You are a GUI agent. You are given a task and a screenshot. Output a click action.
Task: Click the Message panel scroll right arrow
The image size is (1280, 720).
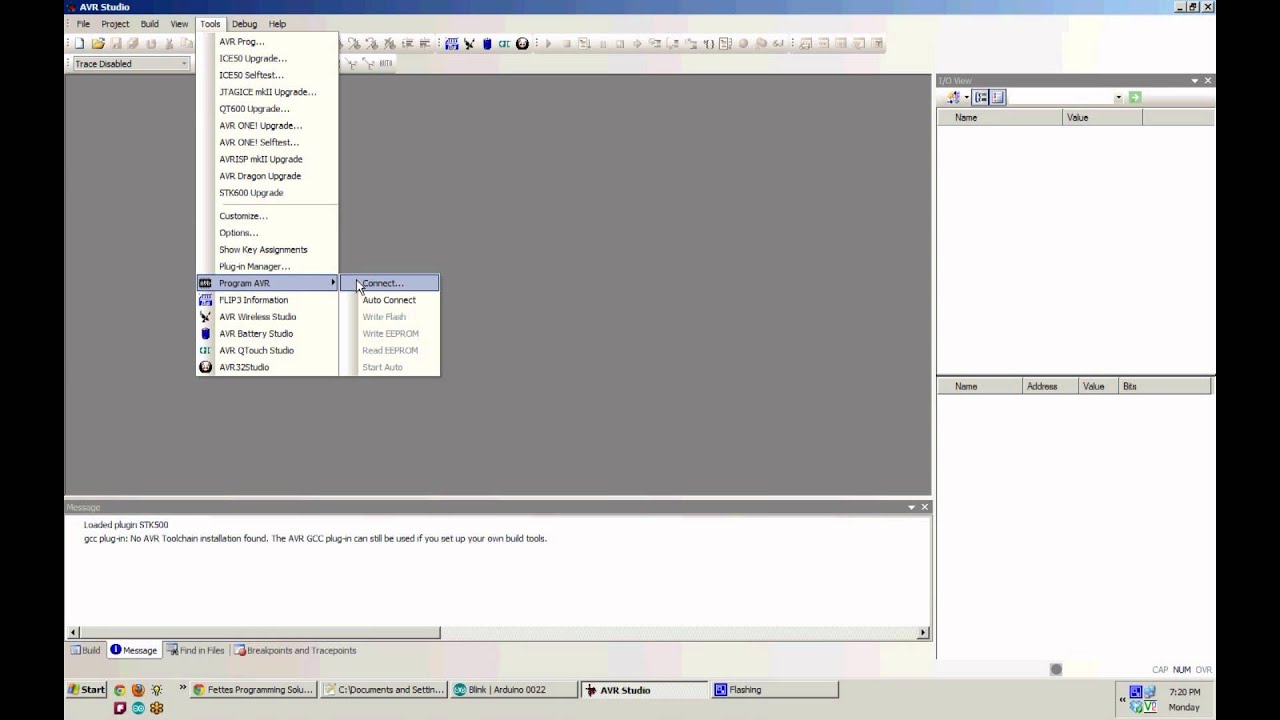click(923, 633)
